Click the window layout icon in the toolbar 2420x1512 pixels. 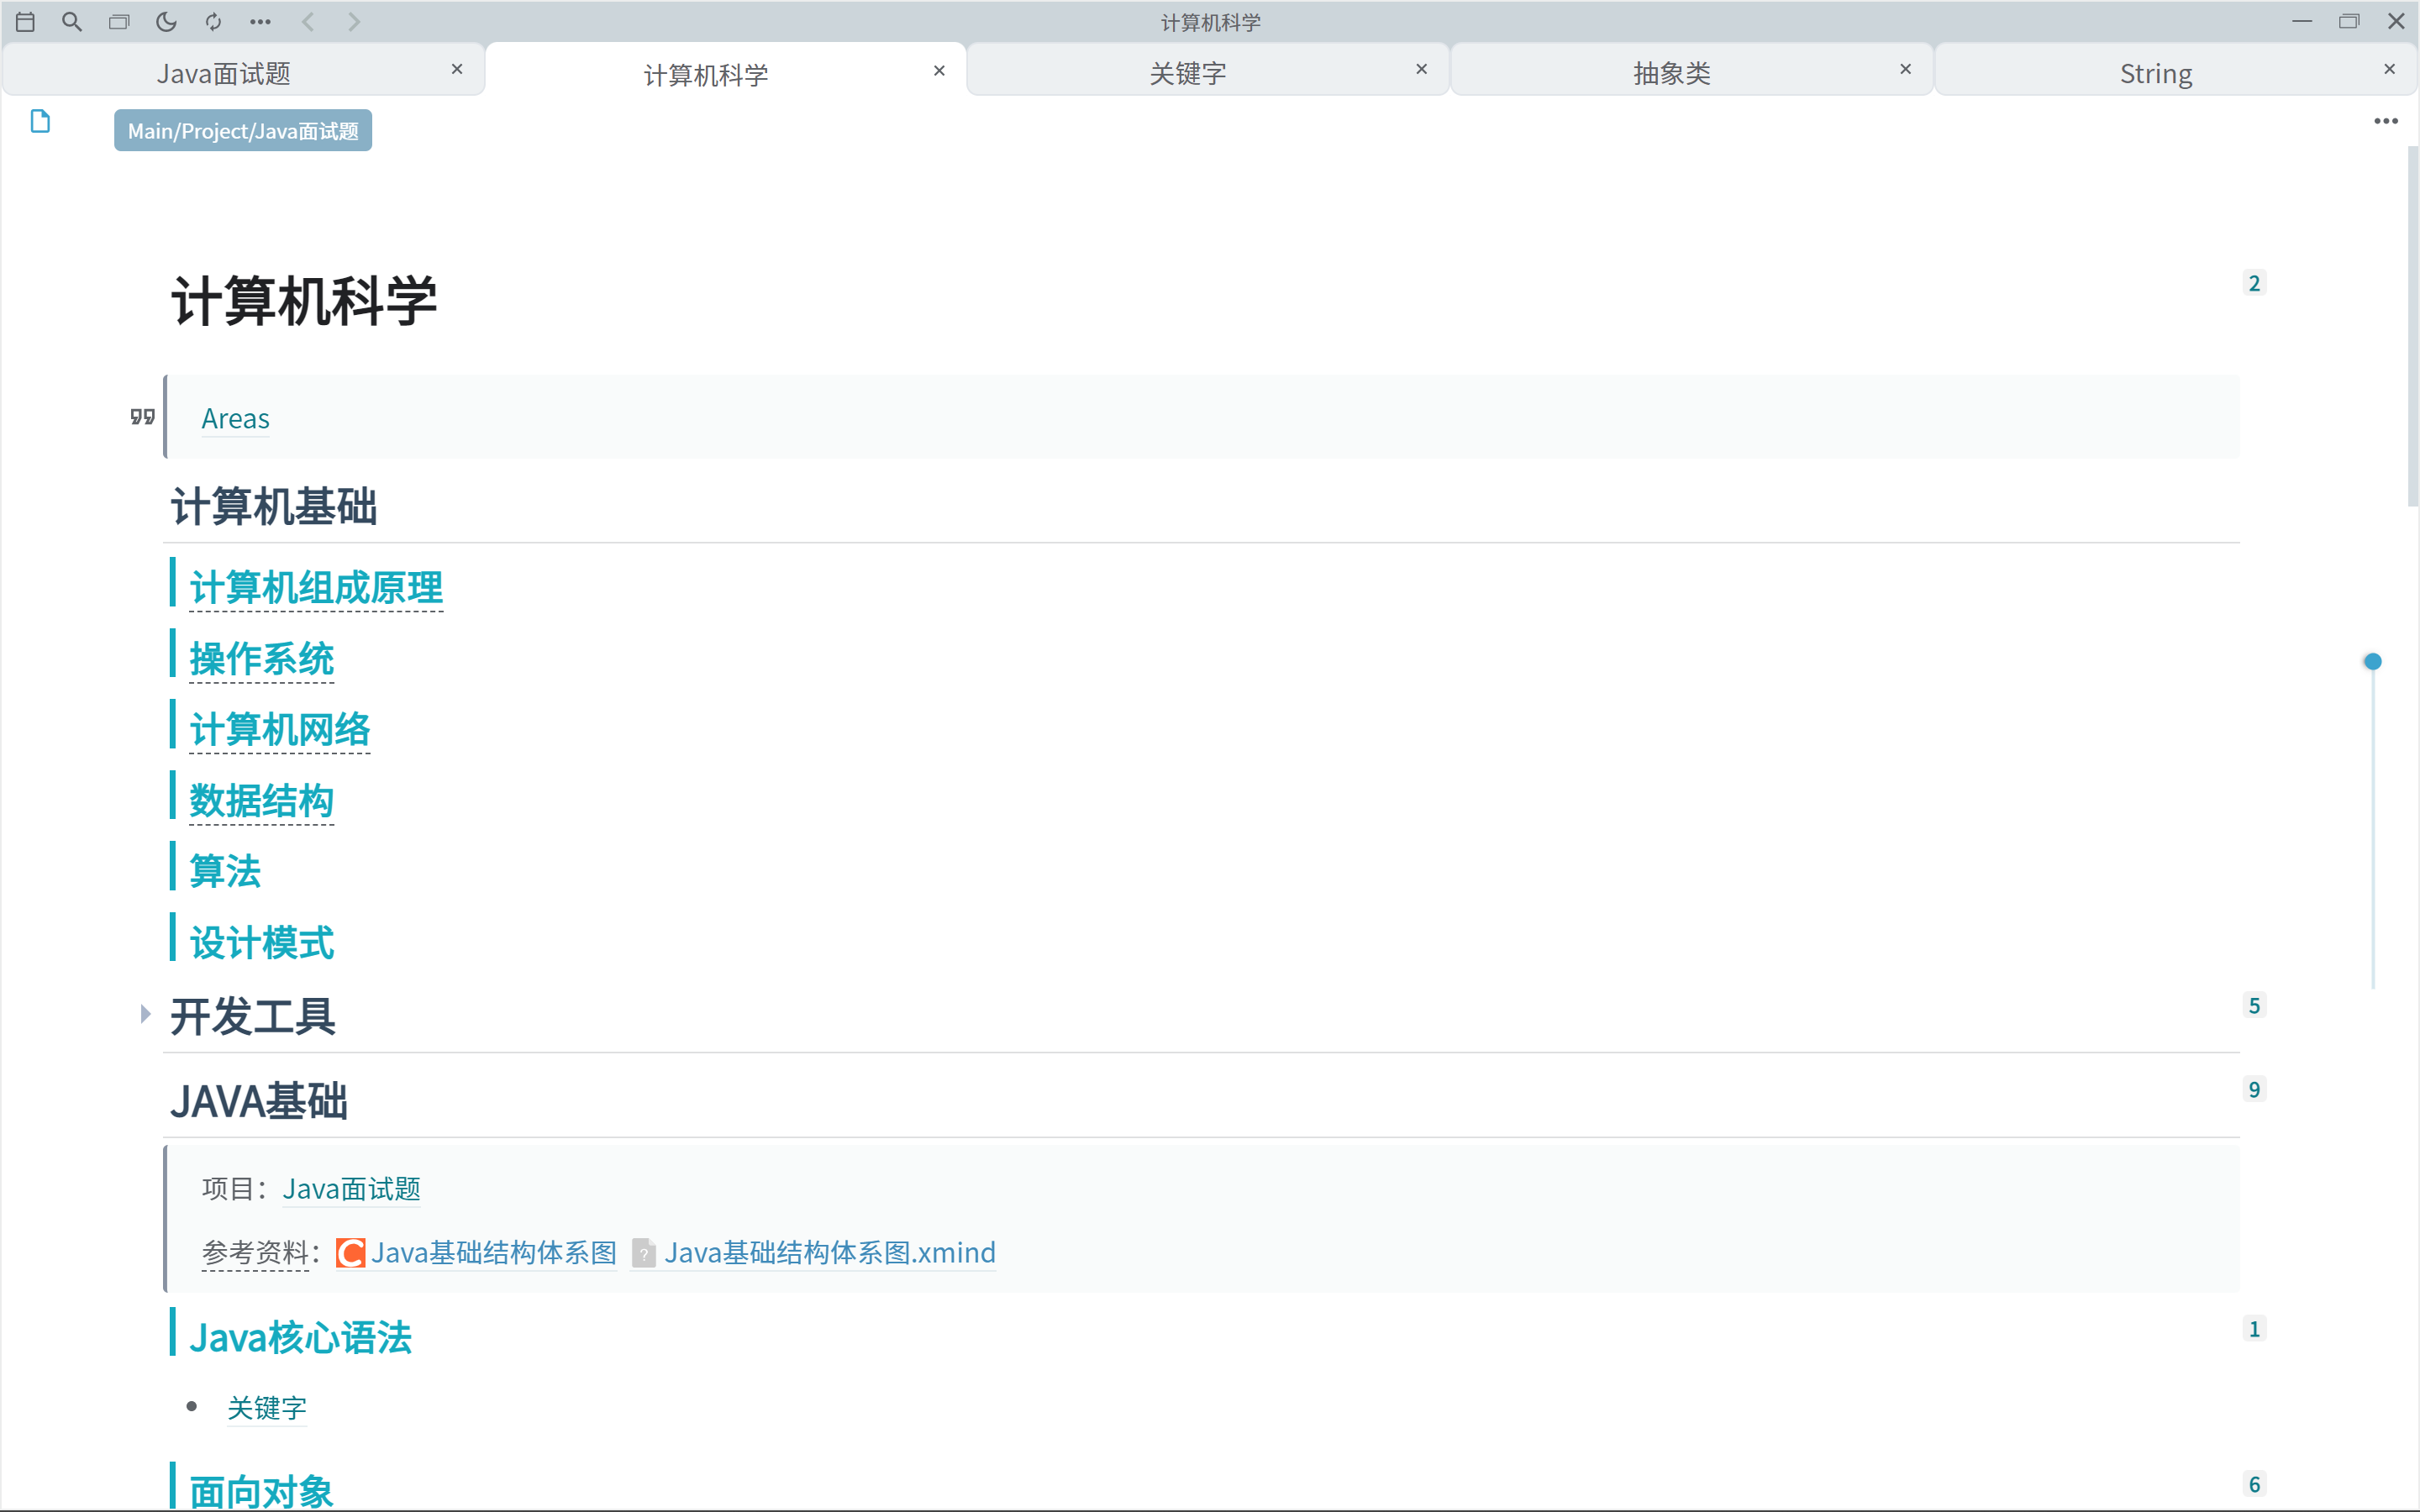point(119,21)
